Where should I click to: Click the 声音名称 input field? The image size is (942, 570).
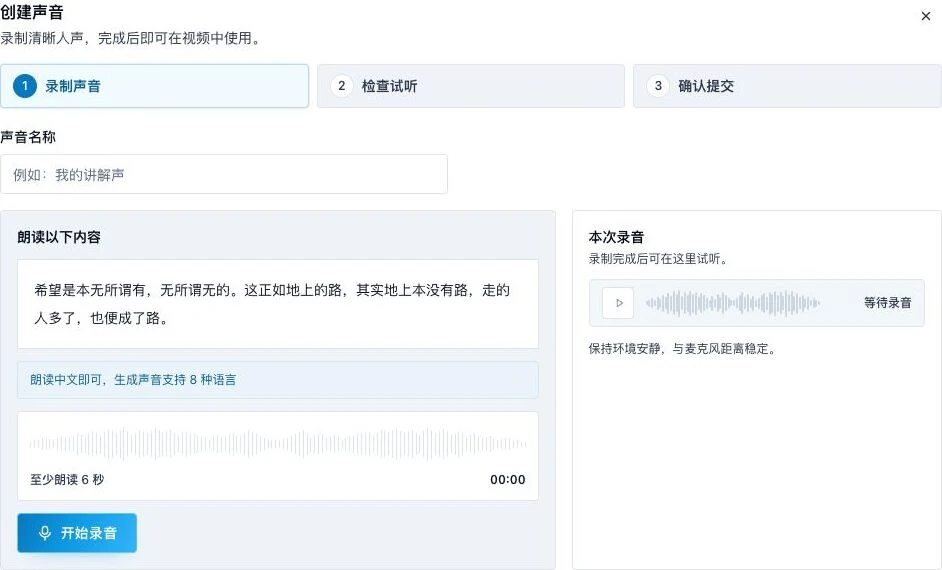223,174
